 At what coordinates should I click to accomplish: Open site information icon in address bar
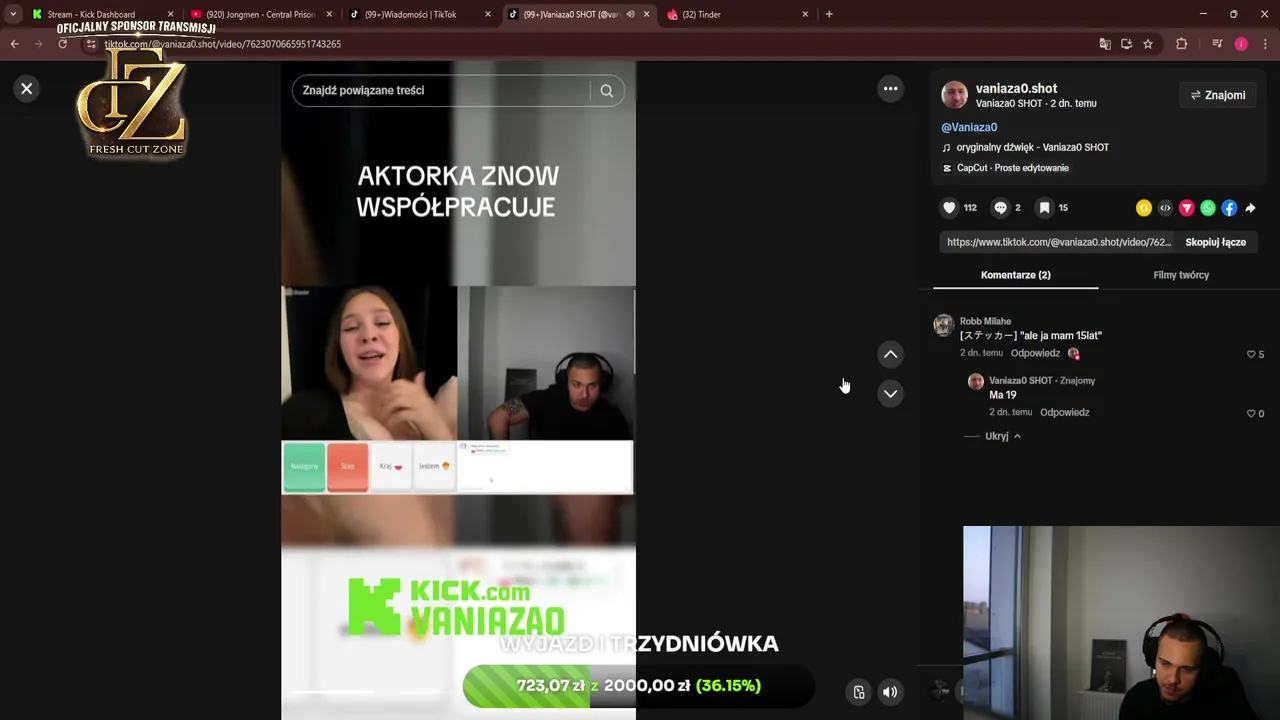click(x=90, y=44)
